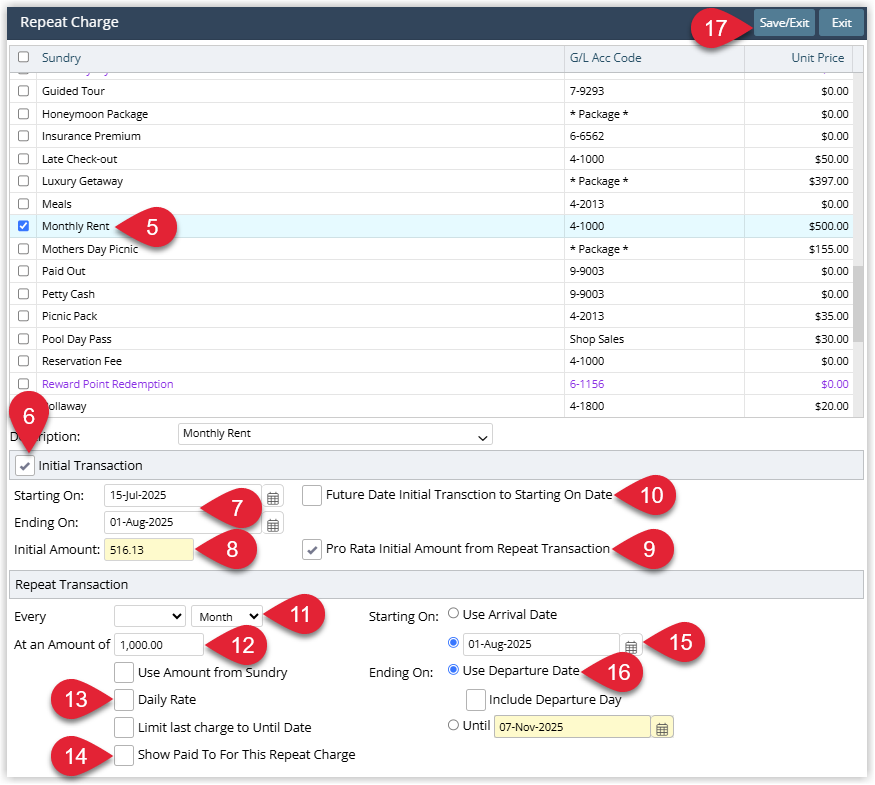Click the repeat start date field 01-Aug-2025

click(x=541, y=644)
